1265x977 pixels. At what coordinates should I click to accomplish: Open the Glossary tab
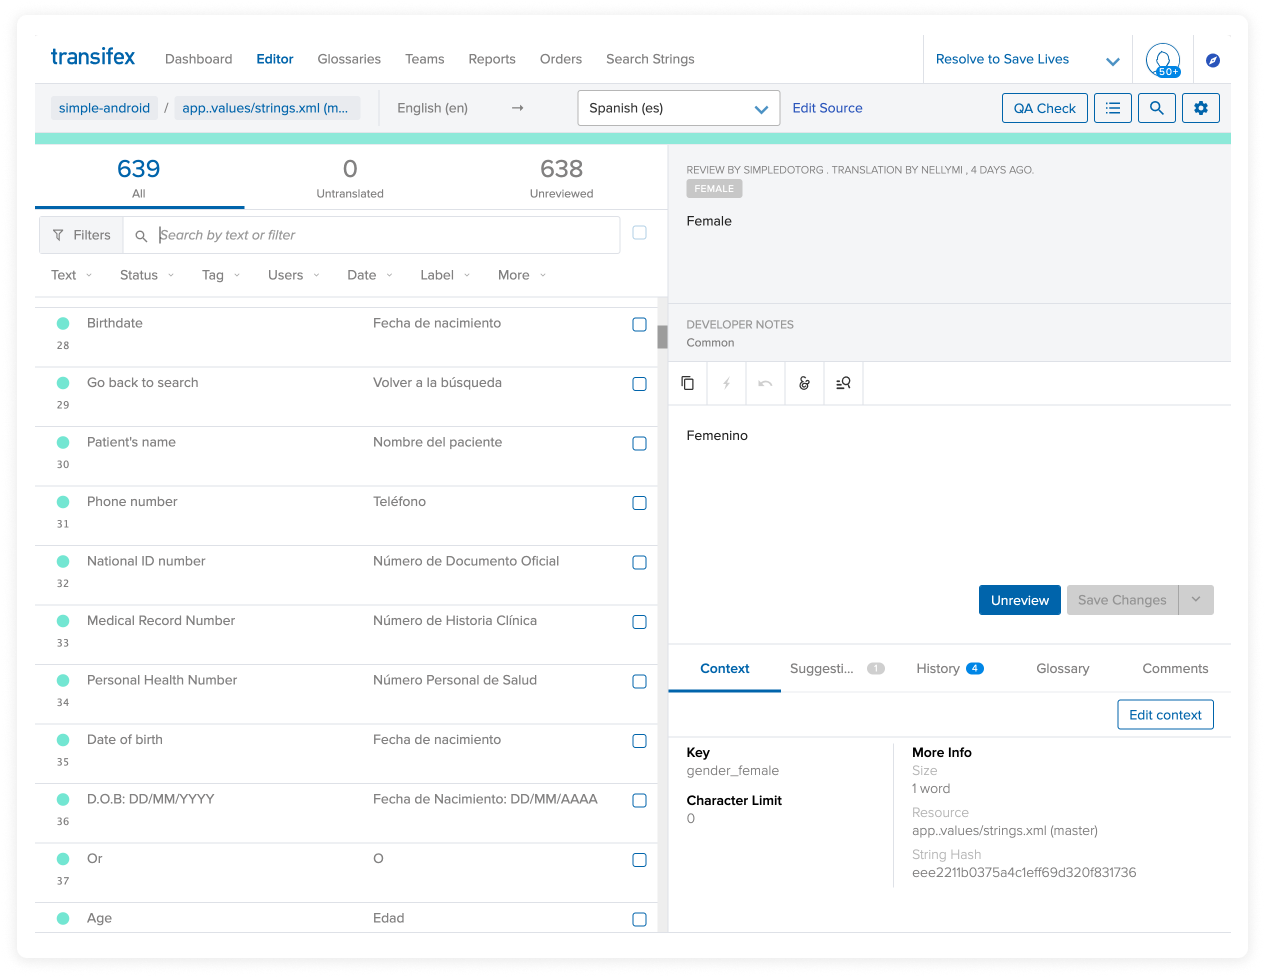click(1063, 669)
